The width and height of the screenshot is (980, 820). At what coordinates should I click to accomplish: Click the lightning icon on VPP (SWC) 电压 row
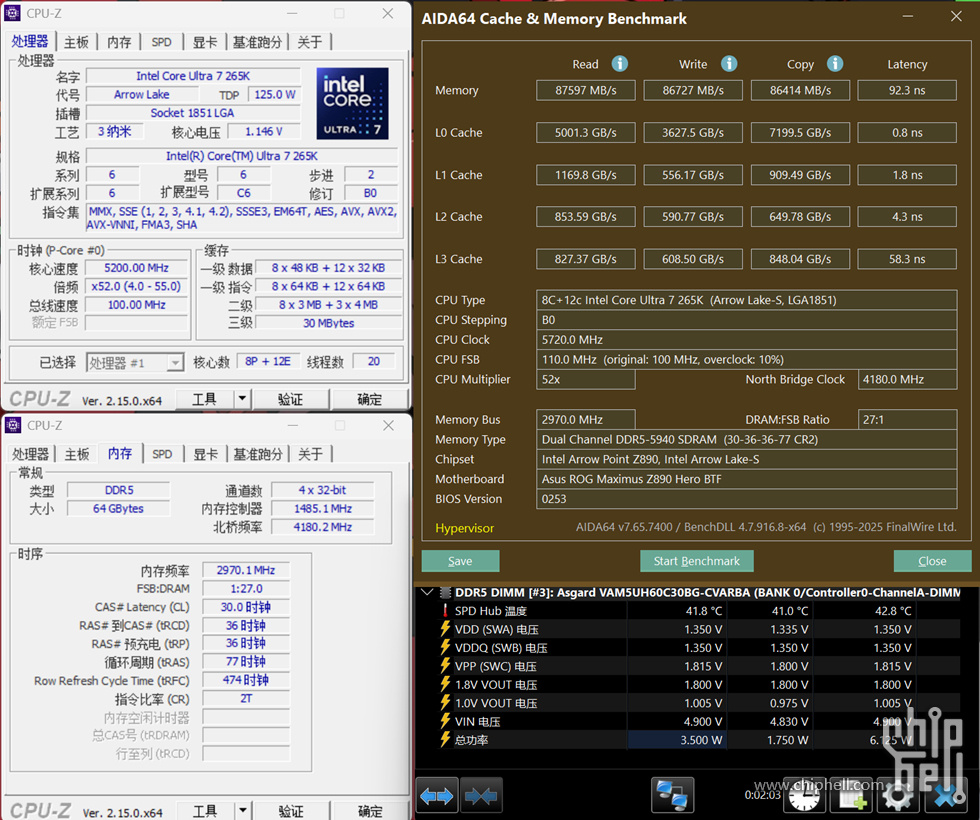[445, 666]
